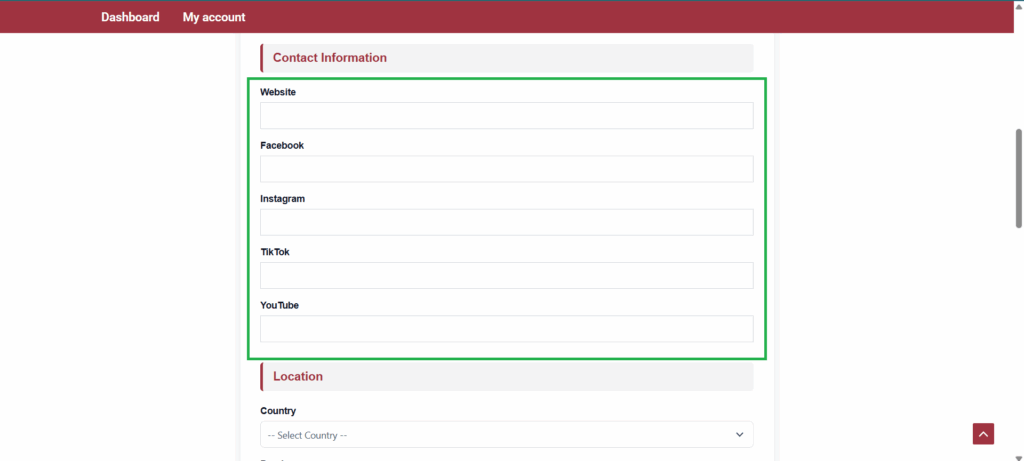The width and height of the screenshot is (1024, 461).
Task: Click the Facebook field label
Action: pos(282,146)
